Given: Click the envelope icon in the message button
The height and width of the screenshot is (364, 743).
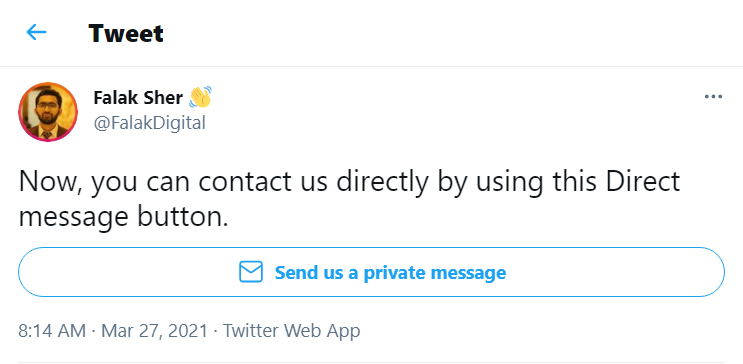Looking at the screenshot, I should pyautogui.click(x=251, y=272).
